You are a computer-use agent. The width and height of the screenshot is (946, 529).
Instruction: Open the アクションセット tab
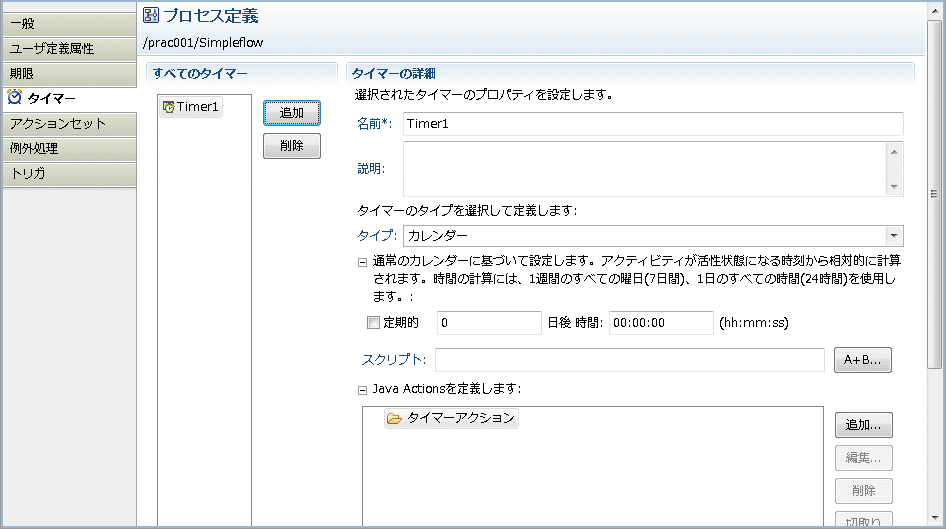click(69, 124)
